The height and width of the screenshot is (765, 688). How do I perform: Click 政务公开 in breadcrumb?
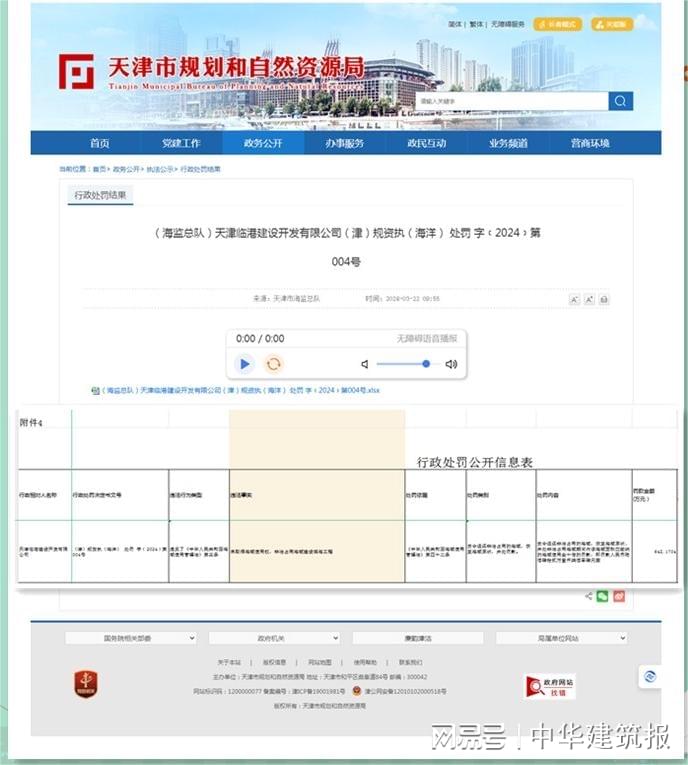tap(126, 169)
